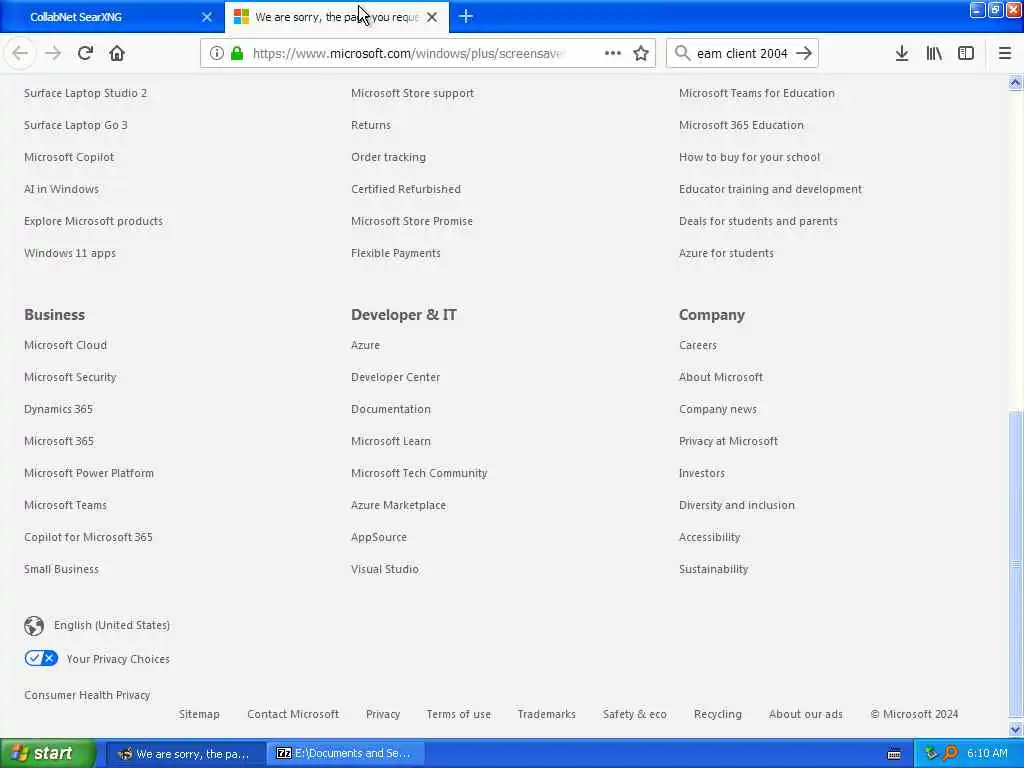The height and width of the screenshot is (768, 1024).
Task: Visit the Dynamics 365 link
Action: coord(58,409)
